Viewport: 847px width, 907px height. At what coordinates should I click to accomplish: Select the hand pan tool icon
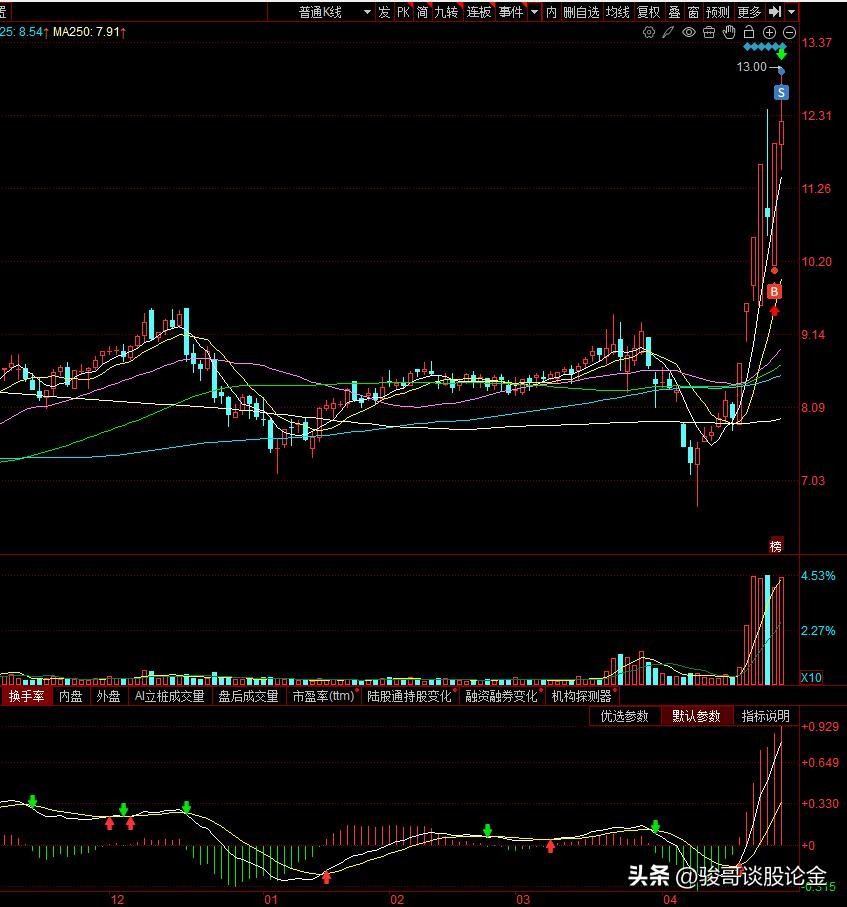728,32
